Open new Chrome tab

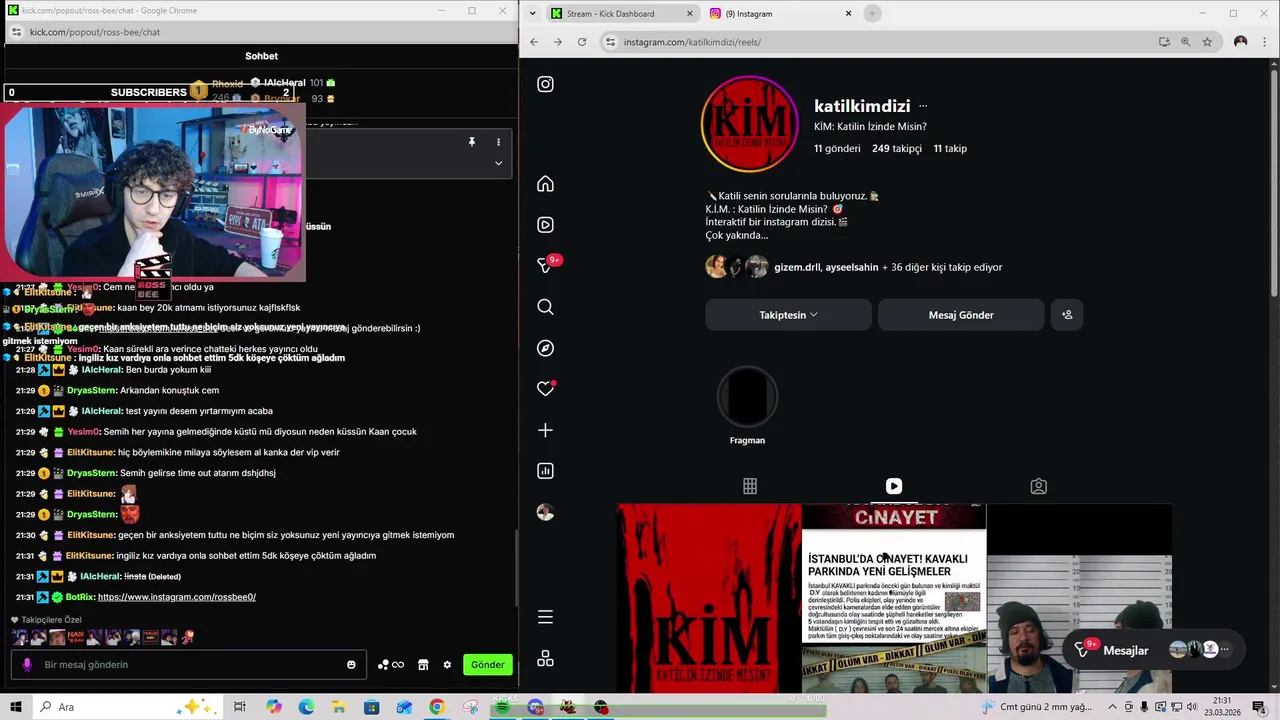click(x=872, y=14)
